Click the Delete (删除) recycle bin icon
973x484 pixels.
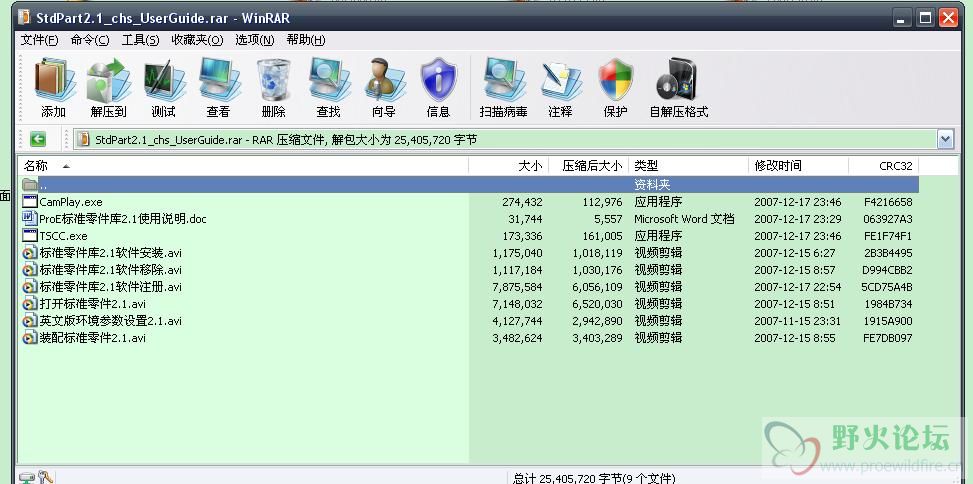[x=274, y=80]
